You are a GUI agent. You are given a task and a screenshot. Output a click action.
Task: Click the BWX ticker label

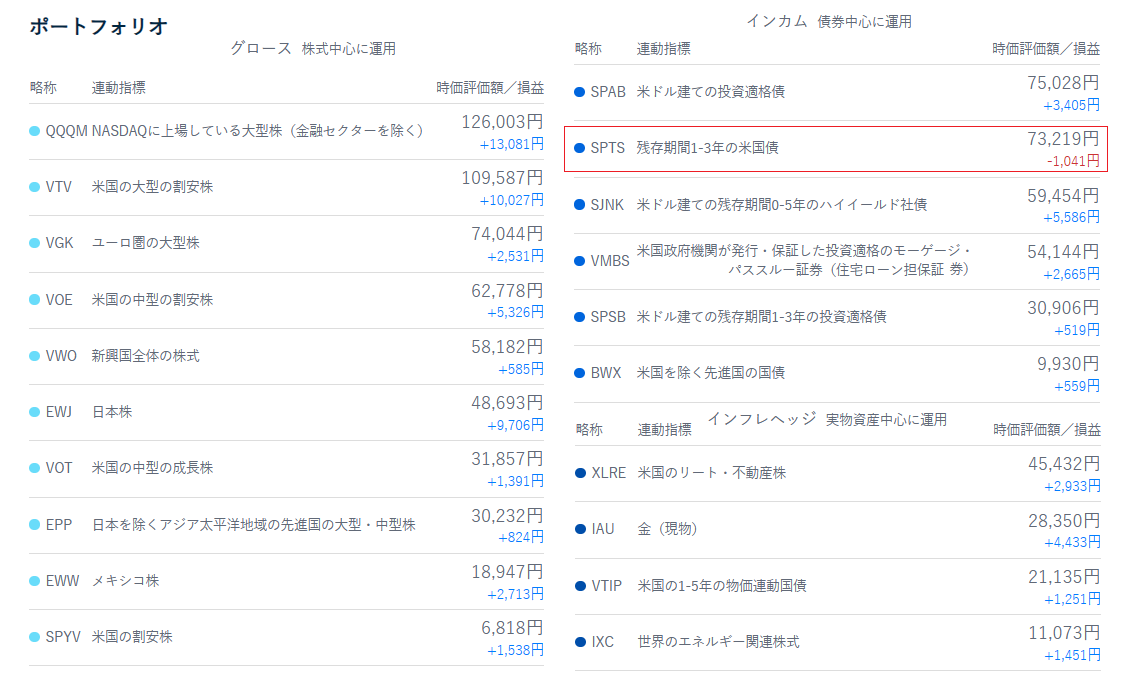point(606,373)
